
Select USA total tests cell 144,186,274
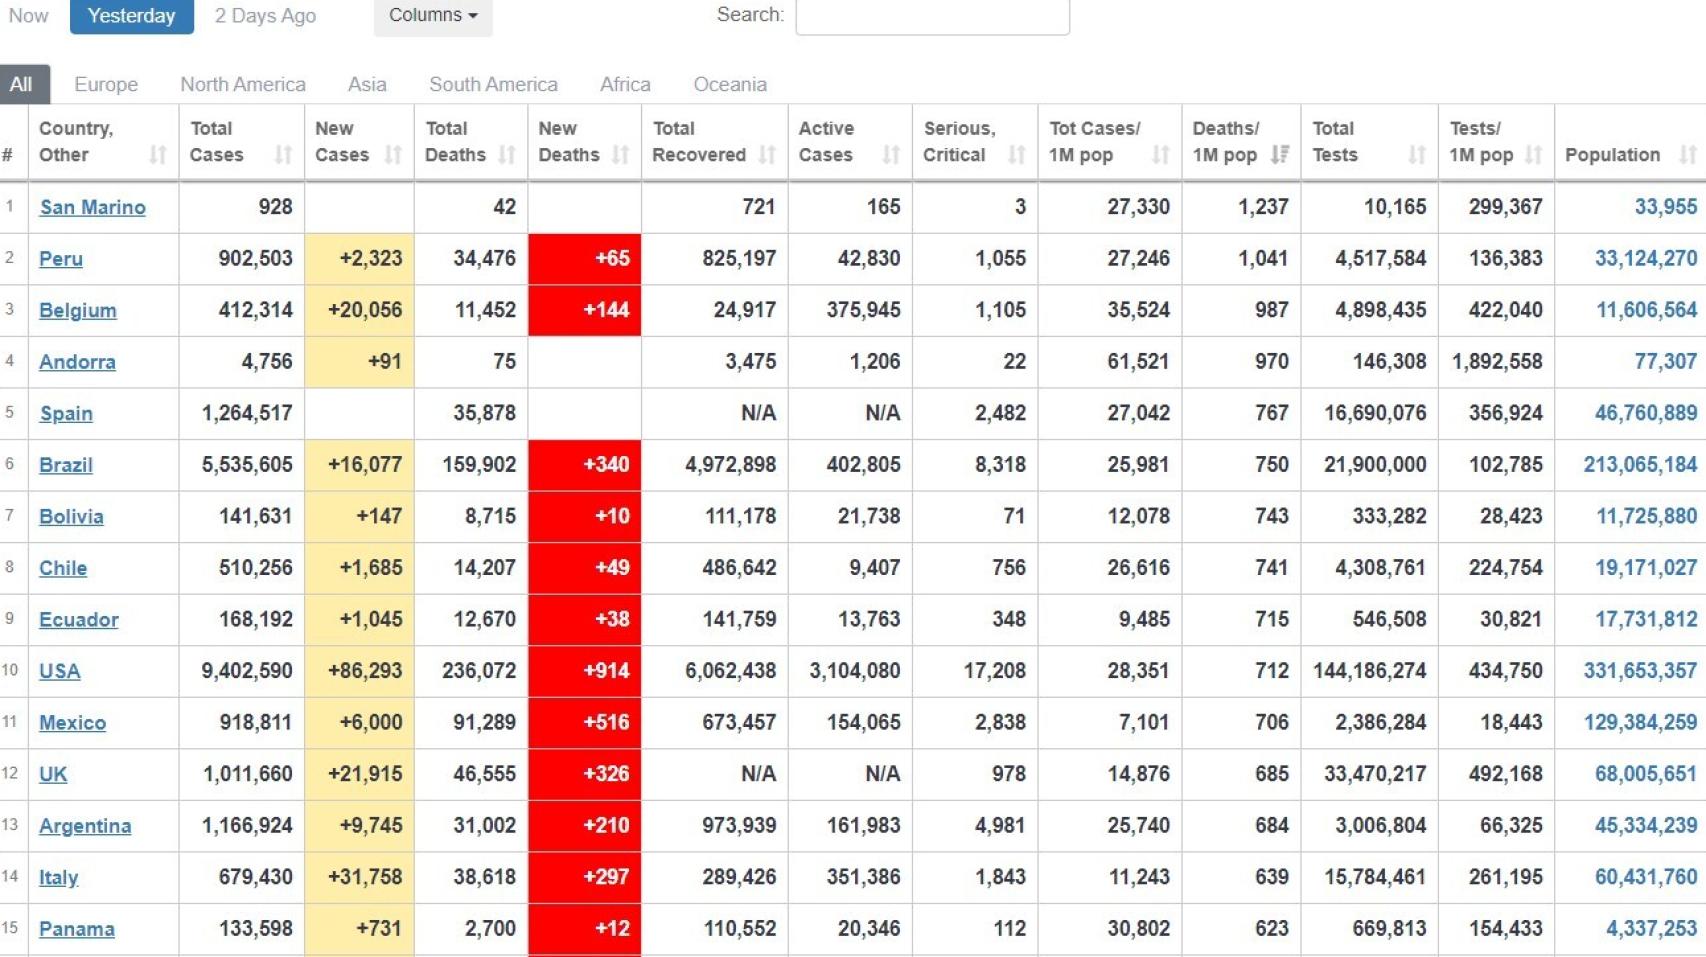pos(1369,671)
